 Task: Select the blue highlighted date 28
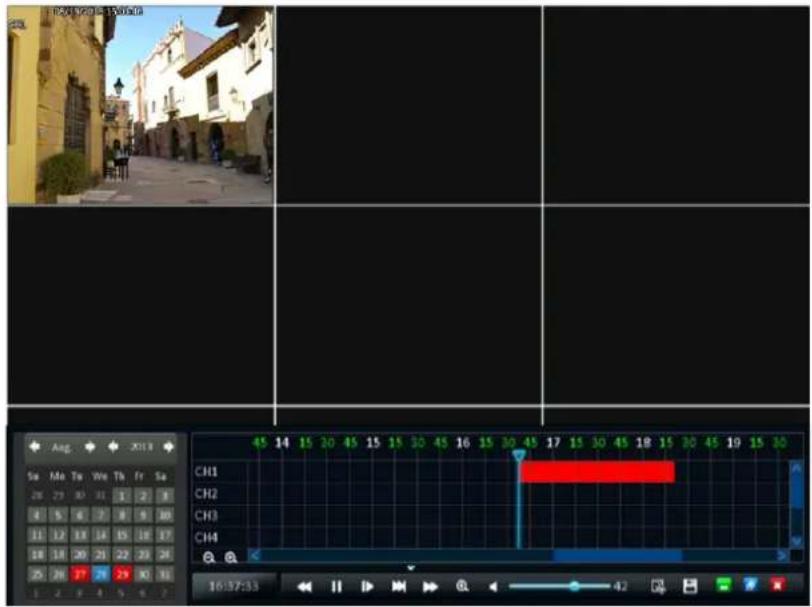pyautogui.click(x=101, y=574)
